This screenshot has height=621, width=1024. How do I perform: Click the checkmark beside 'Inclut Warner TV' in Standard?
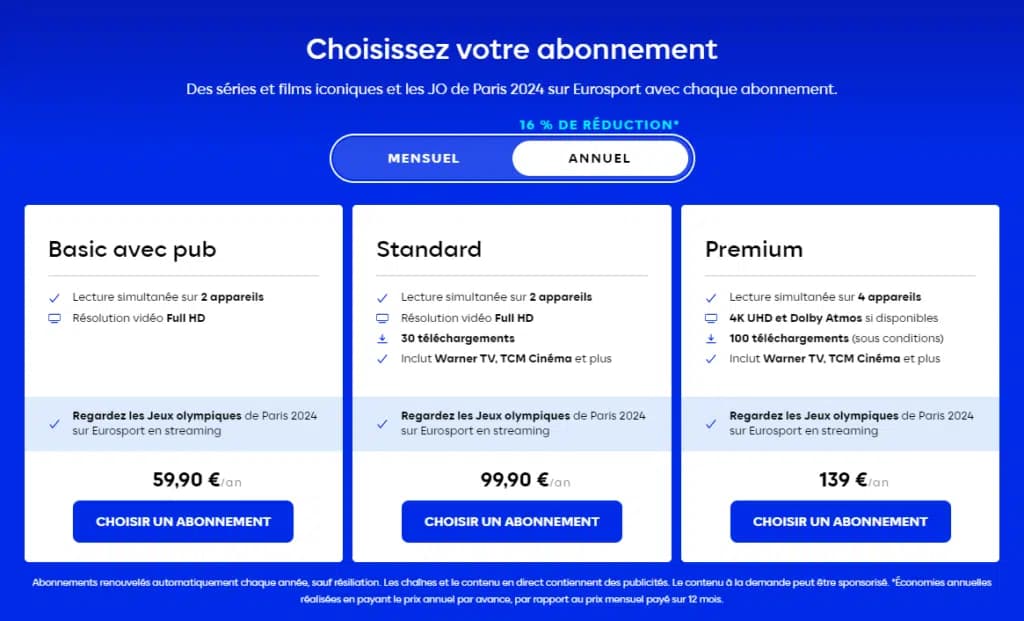point(383,358)
